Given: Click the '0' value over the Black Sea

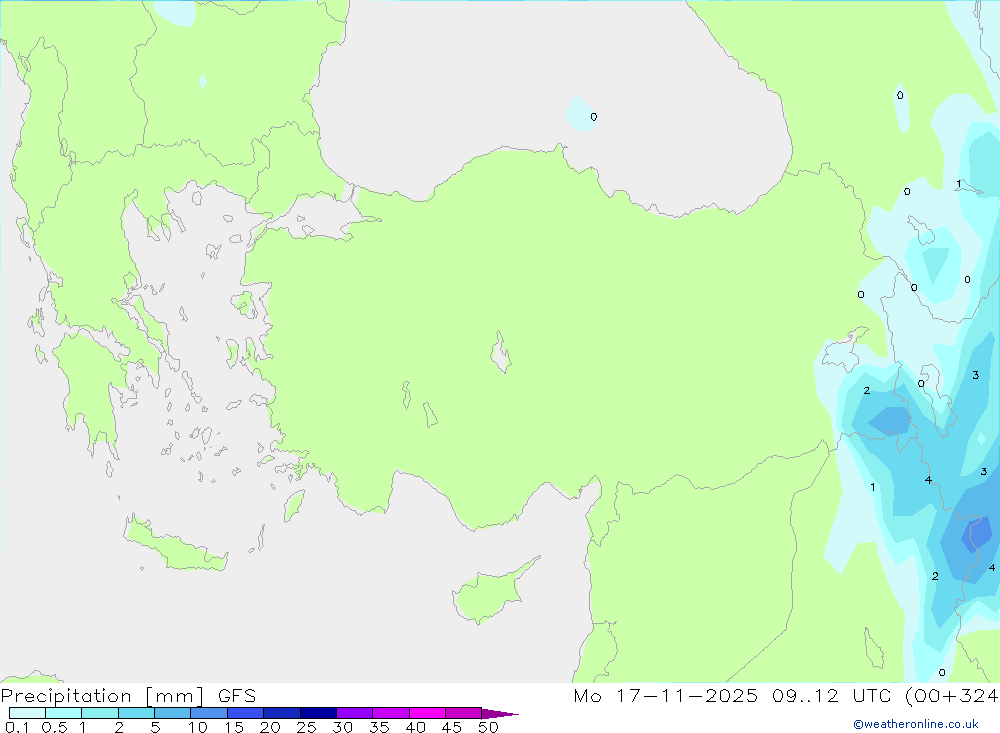Looking at the screenshot, I should point(594,117).
